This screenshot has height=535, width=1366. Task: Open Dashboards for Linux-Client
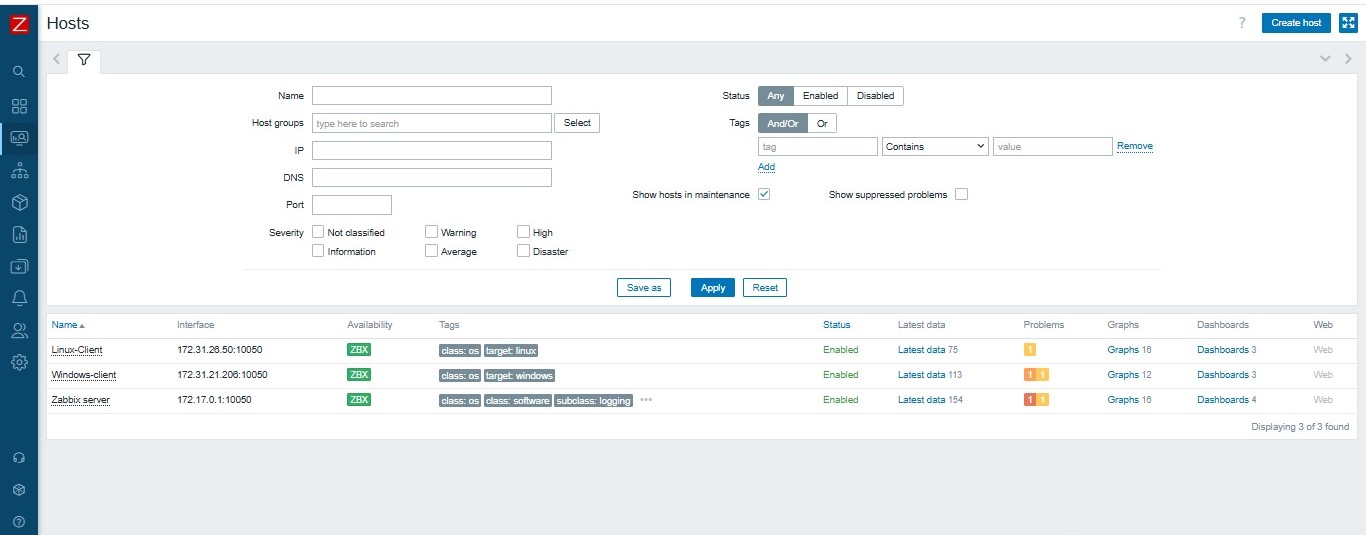(x=1223, y=350)
